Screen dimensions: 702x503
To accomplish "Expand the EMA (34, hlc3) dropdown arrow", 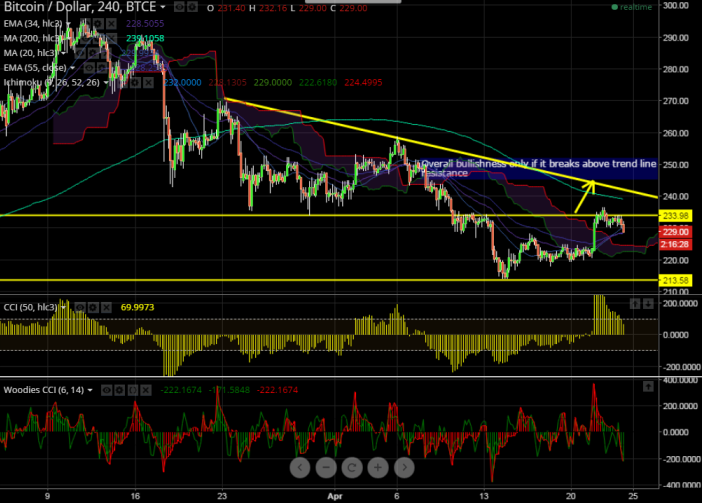I will click(x=68, y=24).
